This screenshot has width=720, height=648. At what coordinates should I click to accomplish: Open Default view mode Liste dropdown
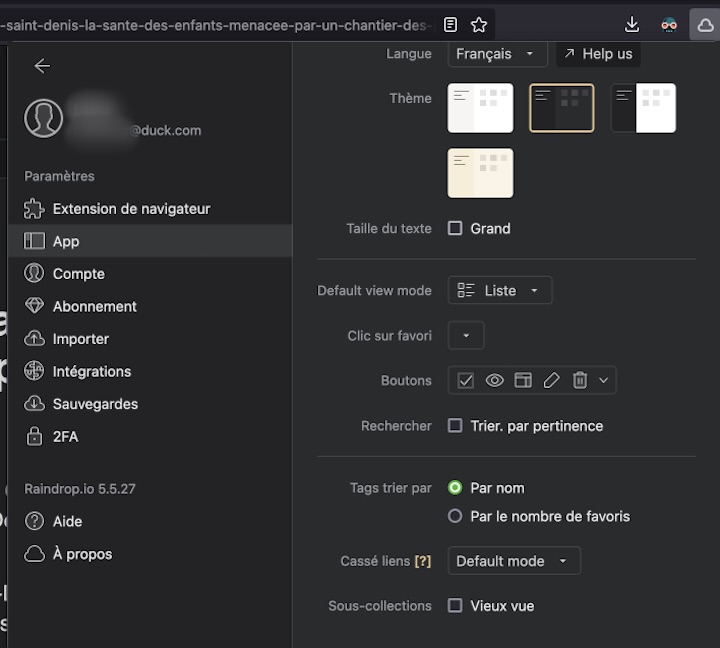point(499,290)
